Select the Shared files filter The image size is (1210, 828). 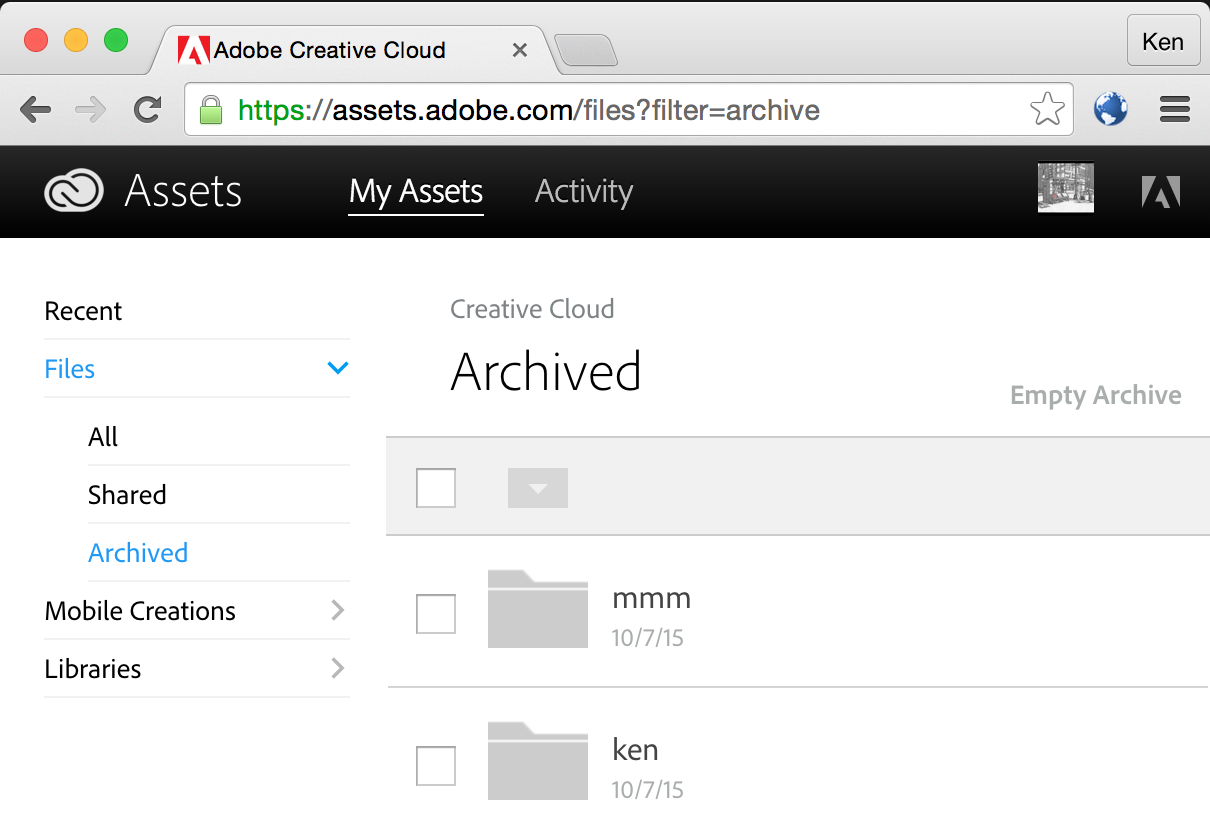127,495
